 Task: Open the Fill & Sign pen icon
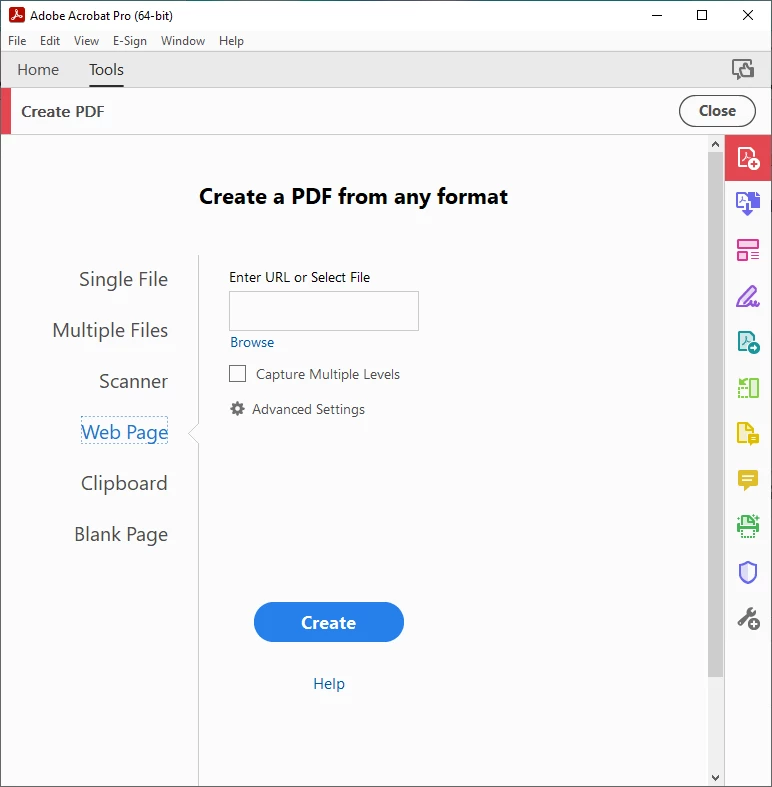748,296
